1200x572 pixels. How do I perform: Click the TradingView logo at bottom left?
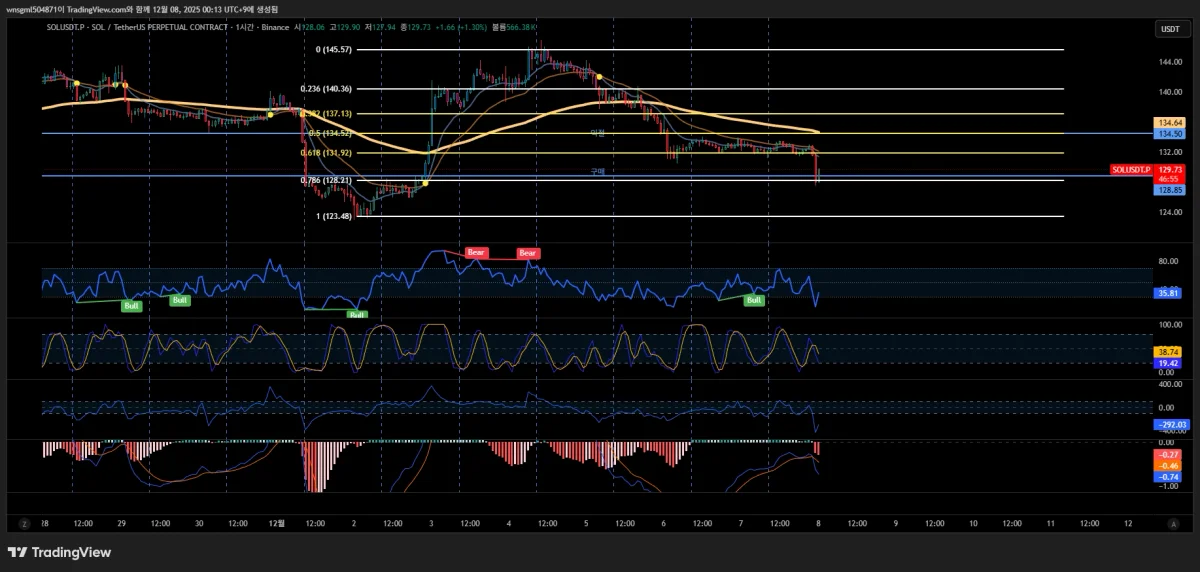point(59,552)
